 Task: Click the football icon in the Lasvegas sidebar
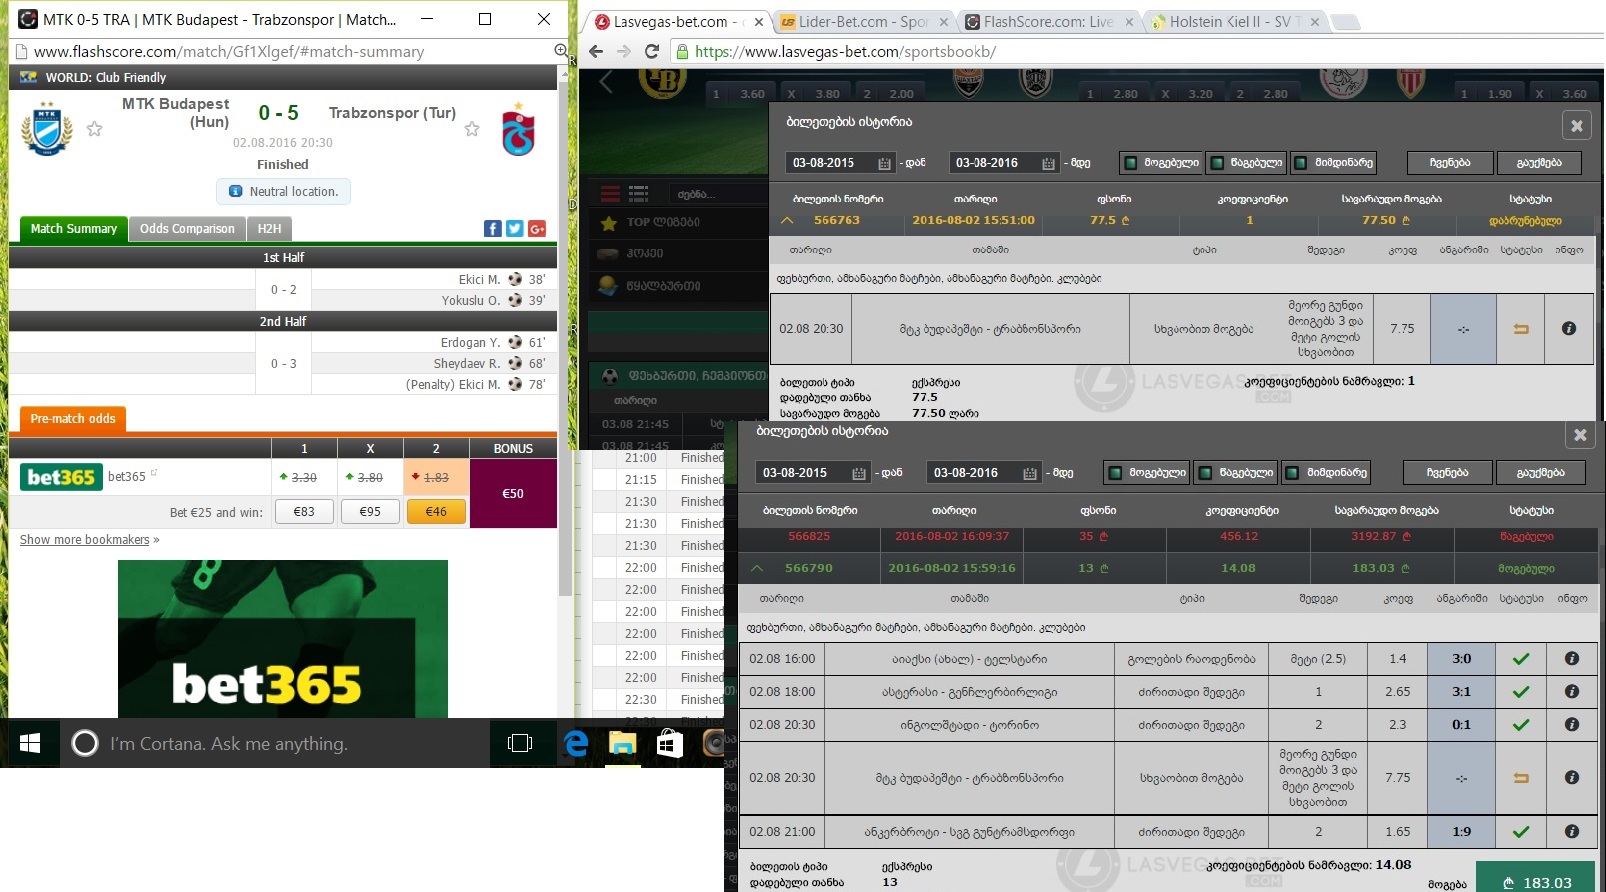click(609, 376)
